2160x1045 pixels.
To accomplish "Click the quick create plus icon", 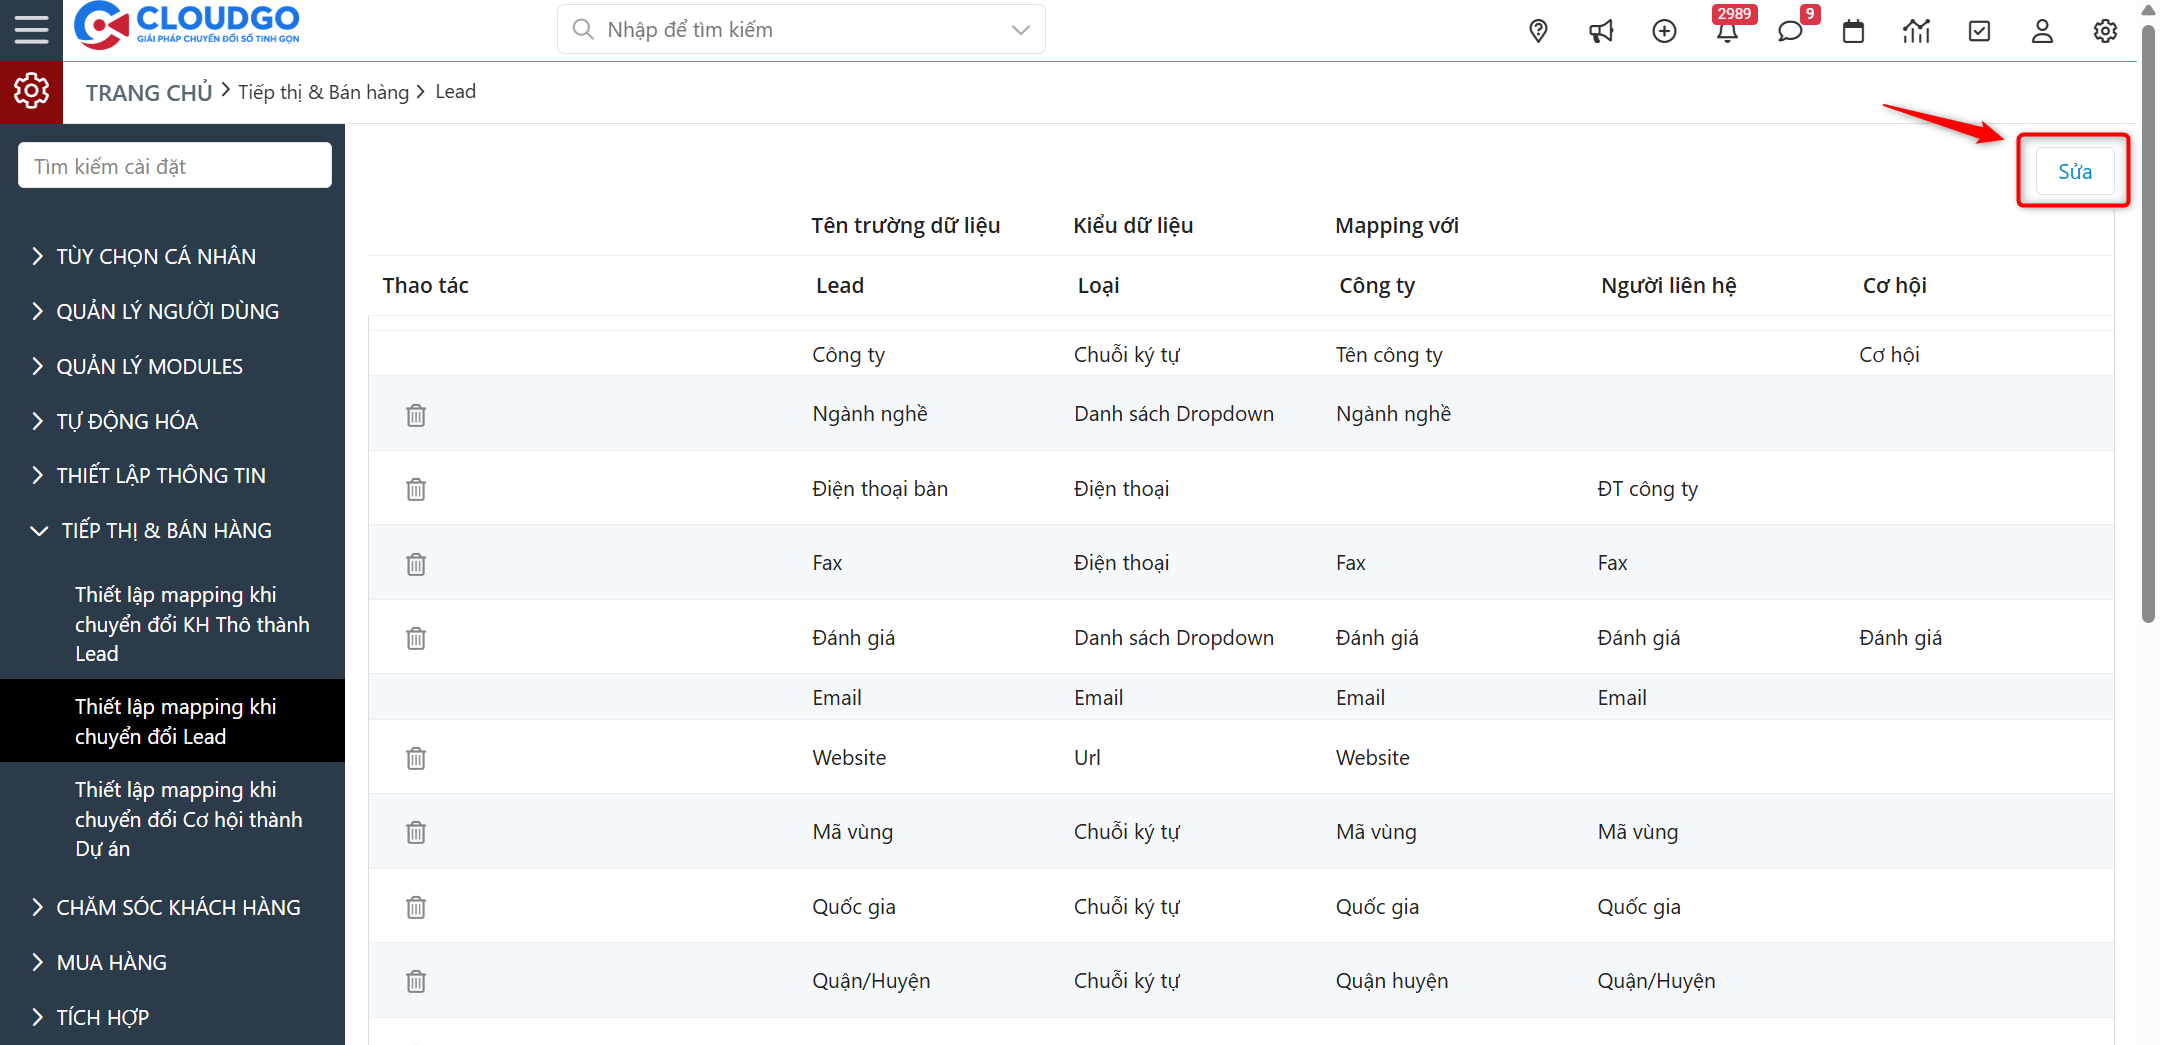I will pos(1664,31).
